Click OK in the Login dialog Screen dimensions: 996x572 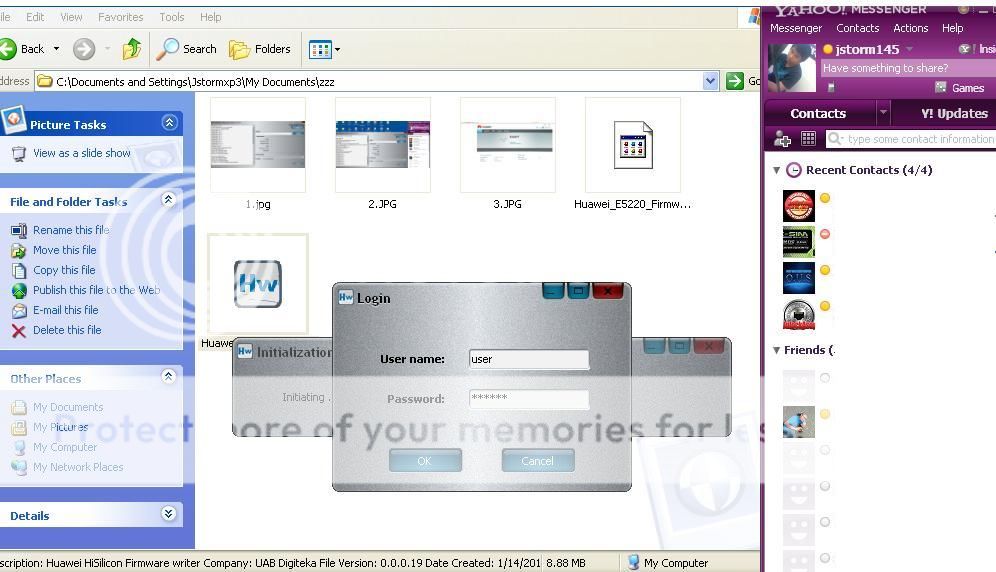pos(425,461)
